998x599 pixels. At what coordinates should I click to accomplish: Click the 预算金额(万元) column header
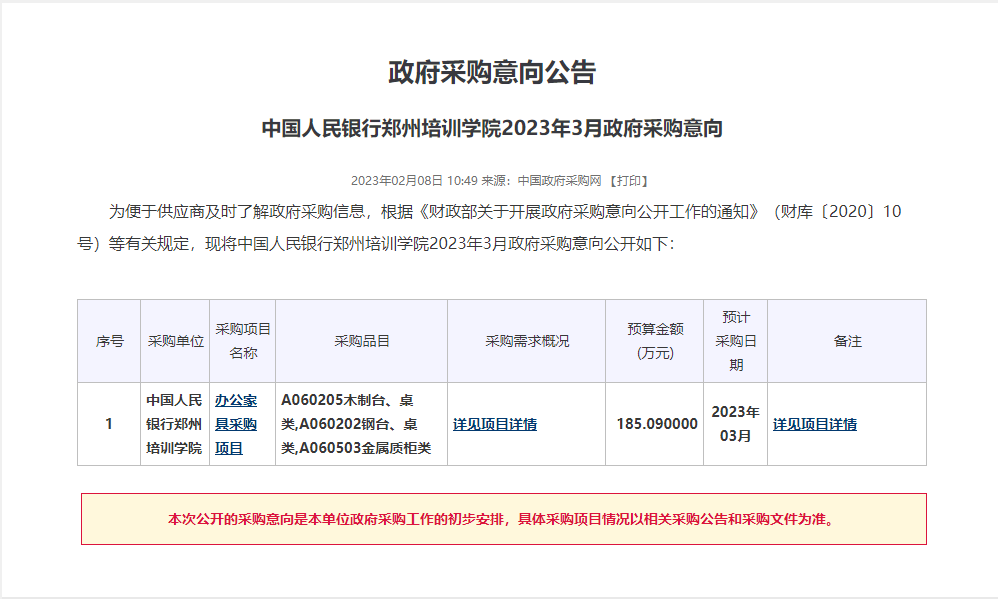655,341
